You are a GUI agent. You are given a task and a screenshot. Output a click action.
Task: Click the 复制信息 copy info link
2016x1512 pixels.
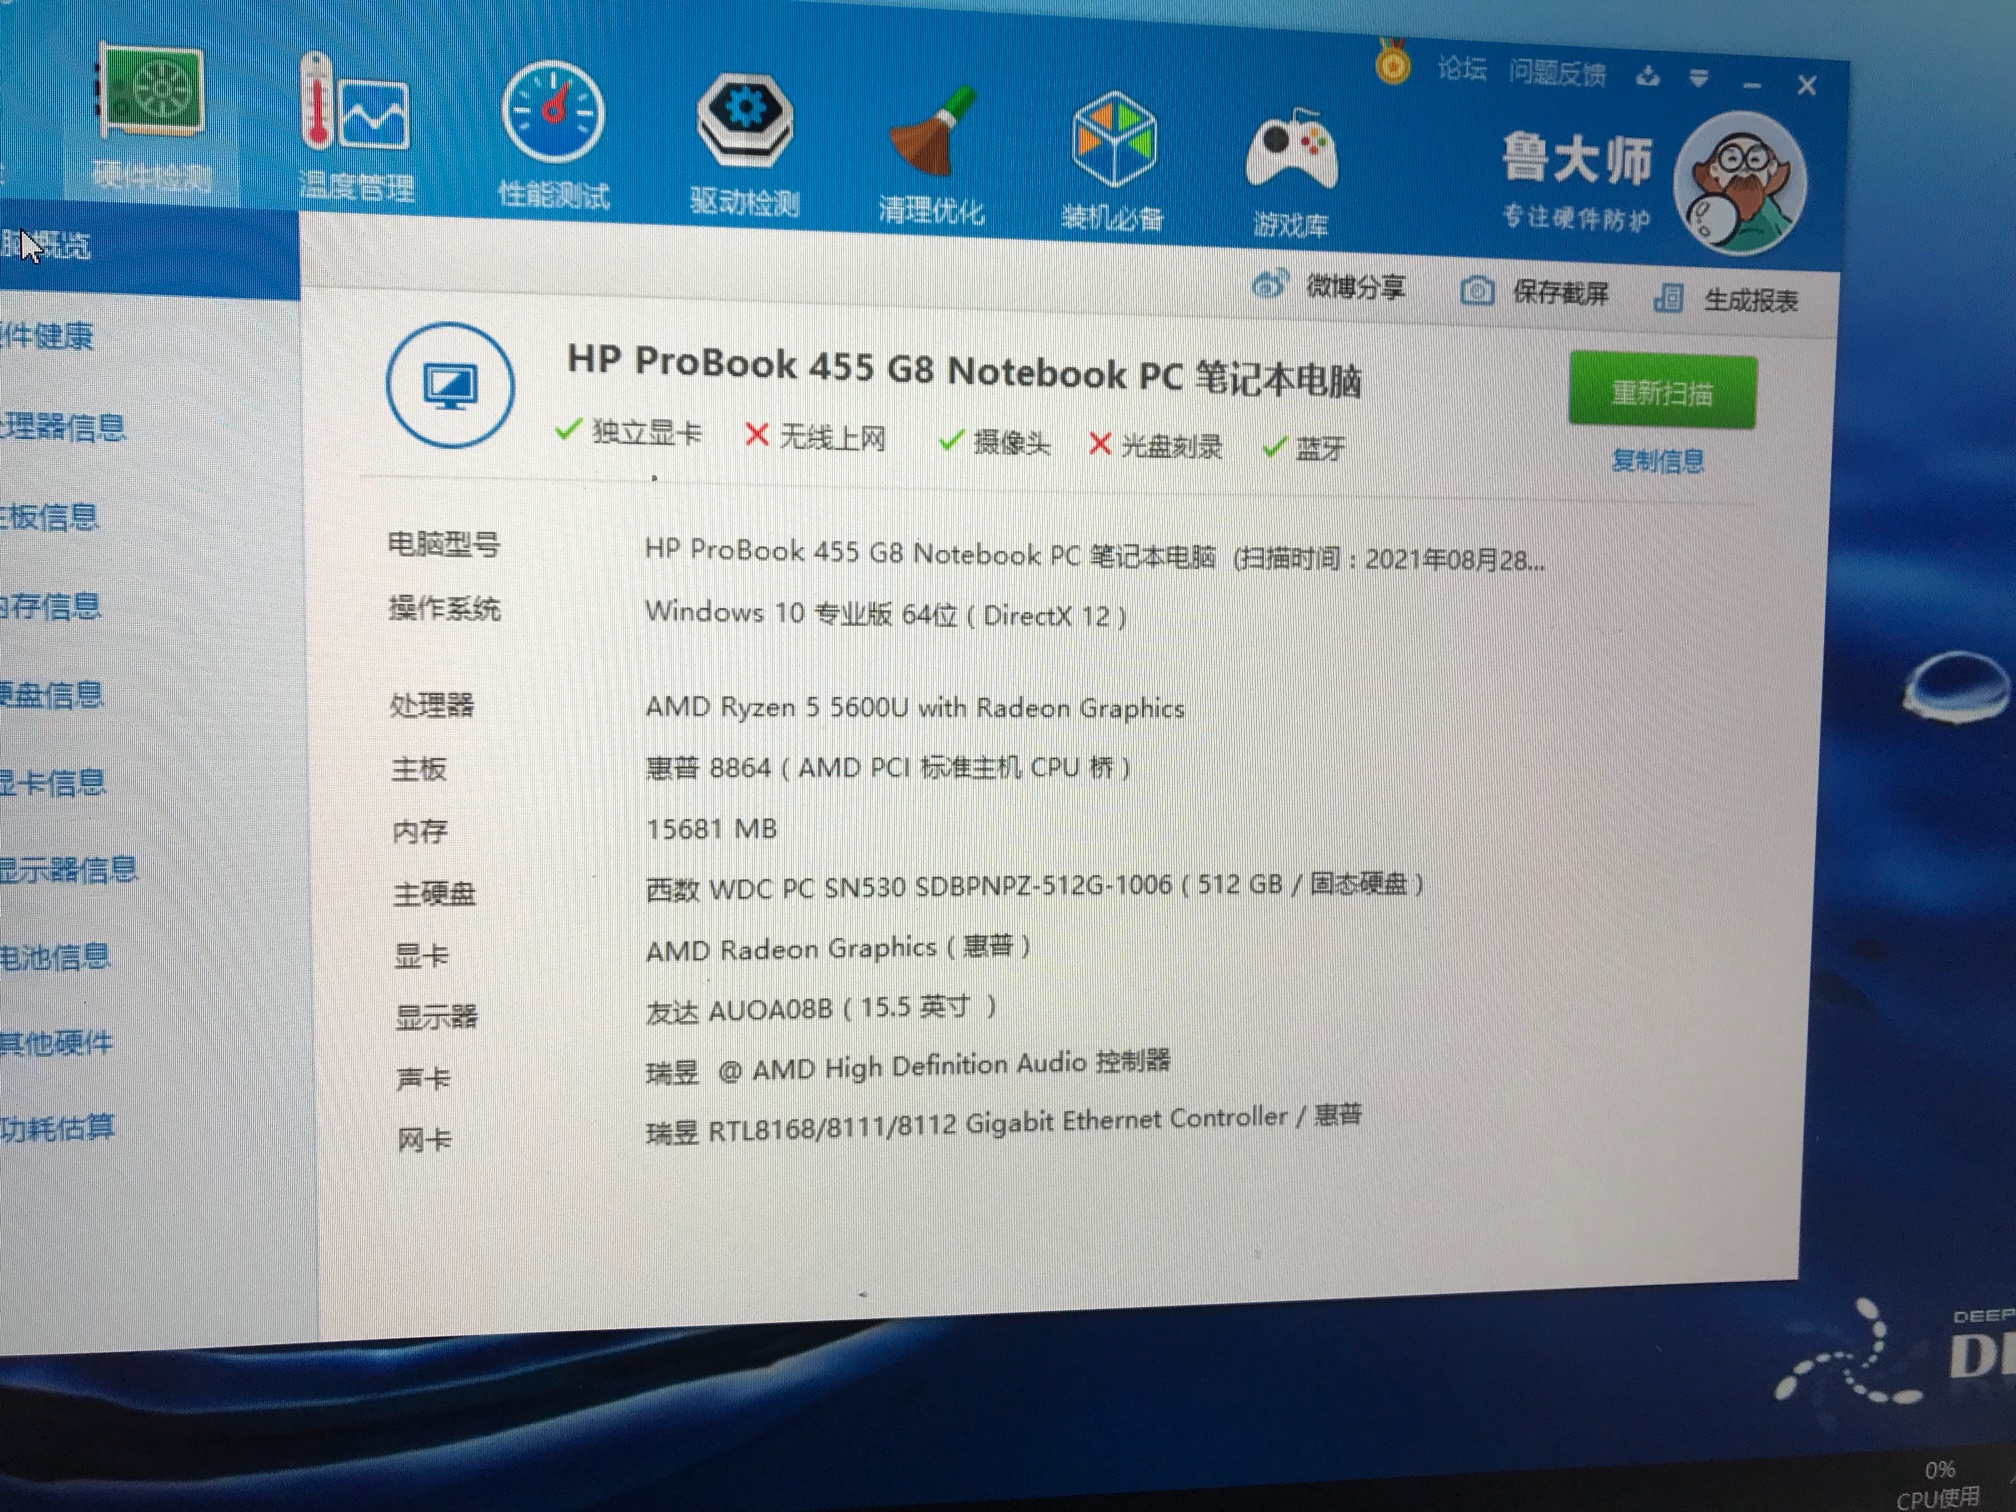(x=1657, y=461)
